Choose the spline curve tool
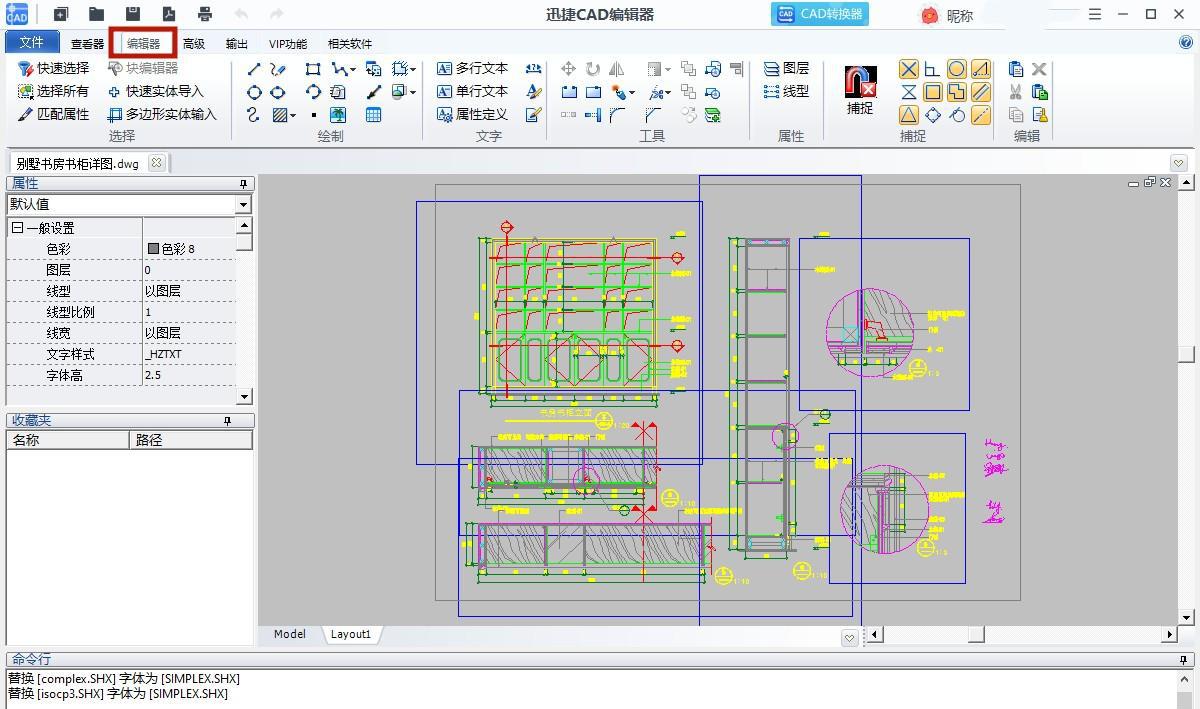This screenshot has height=709, width=1200. click(x=254, y=115)
